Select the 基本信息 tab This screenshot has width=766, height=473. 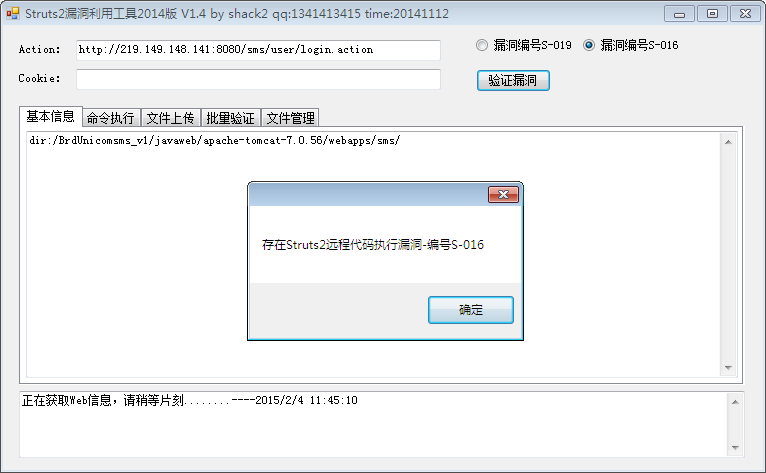pyautogui.click(x=50, y=116)
